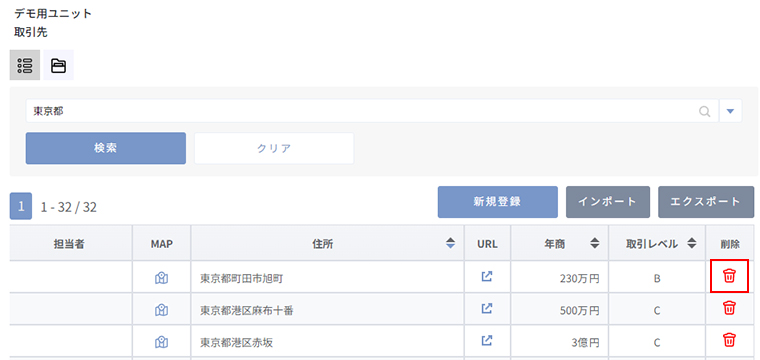
Task: Go to page 1 of results
Action: click(x=21, y=206)
